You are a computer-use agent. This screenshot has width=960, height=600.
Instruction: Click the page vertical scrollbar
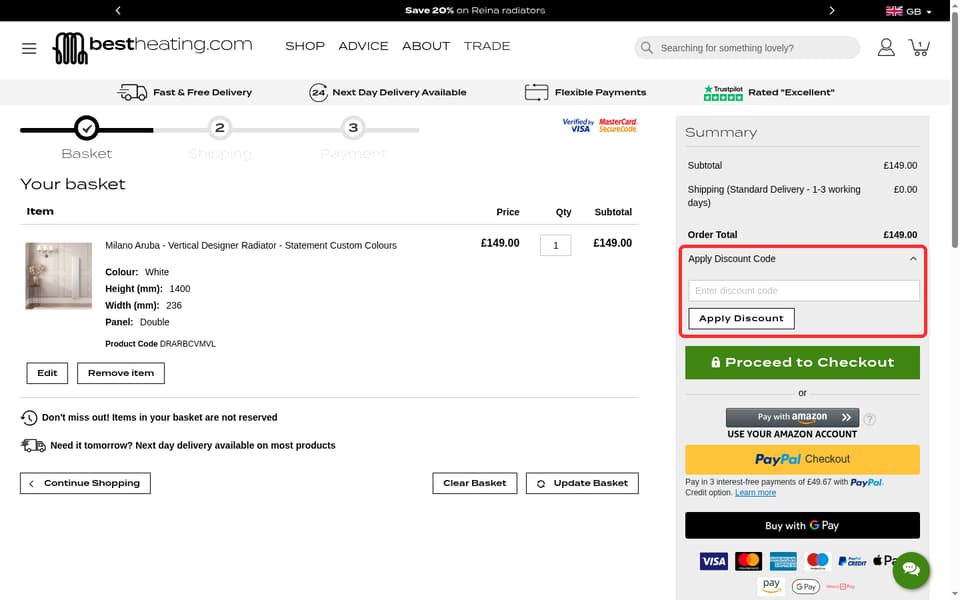click(x=954, y=129)
